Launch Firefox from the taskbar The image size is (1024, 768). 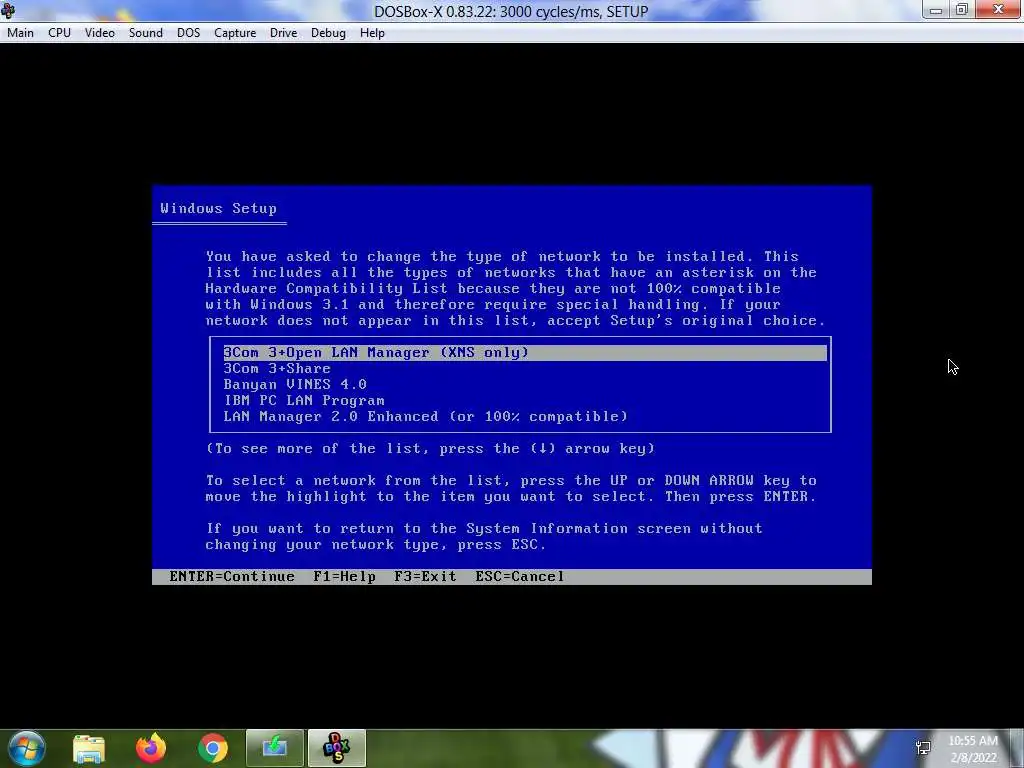[151, 748]
